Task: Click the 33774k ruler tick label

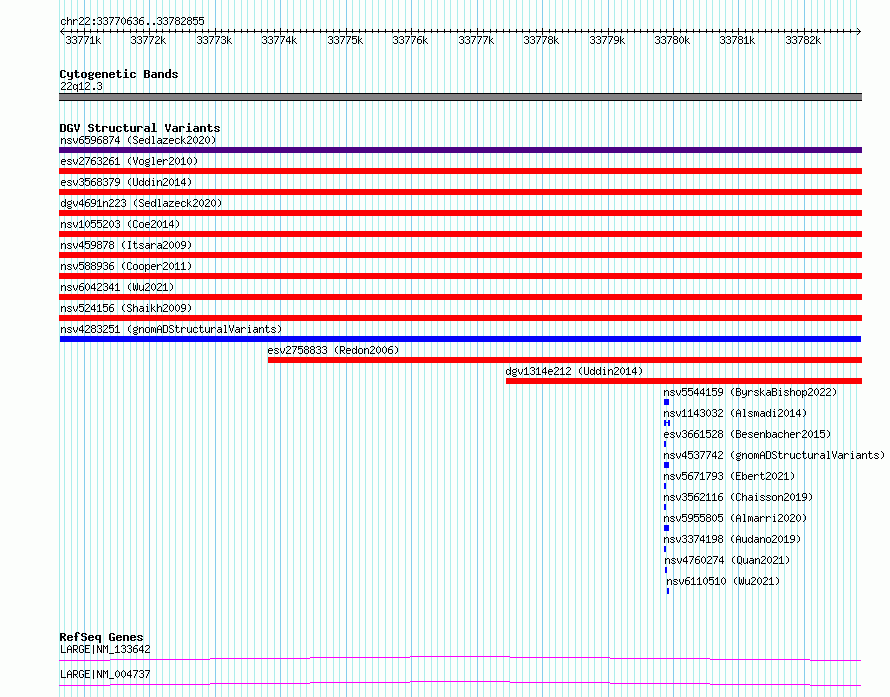Action: [279, 40]
